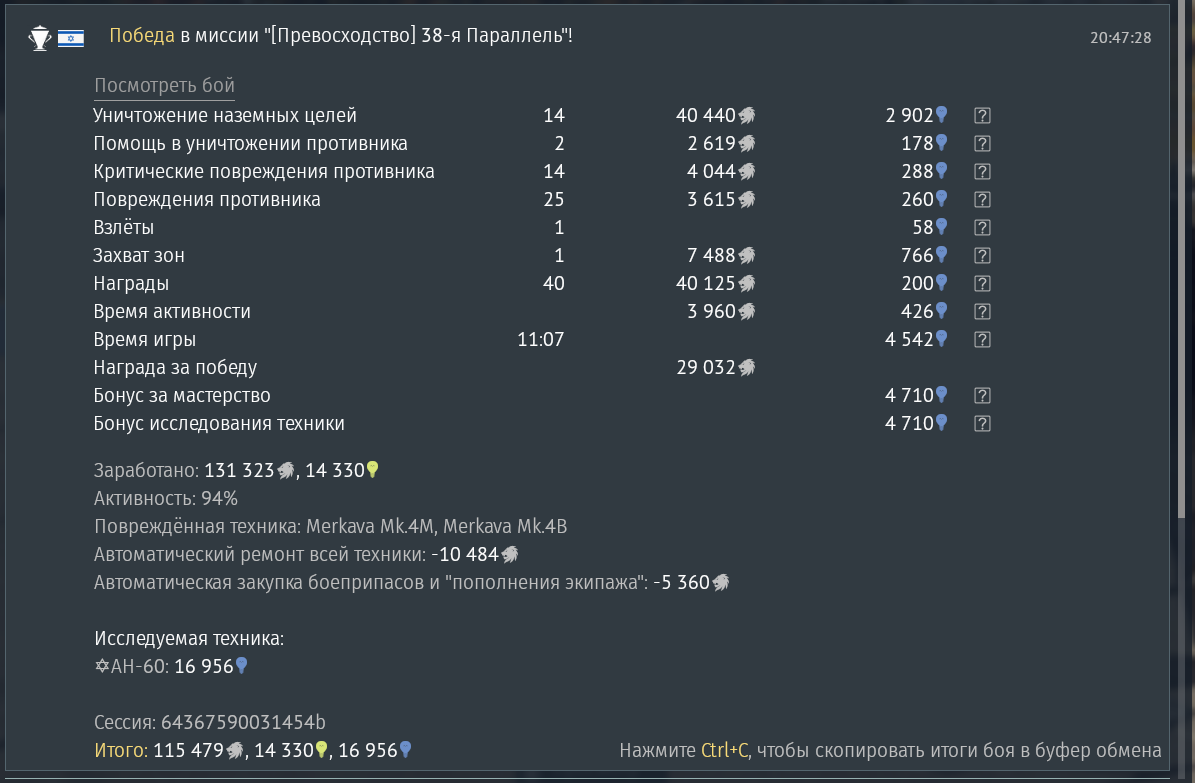Click "Посмотреть бой" replay link
1195x783 pixels.
point(164,86)
